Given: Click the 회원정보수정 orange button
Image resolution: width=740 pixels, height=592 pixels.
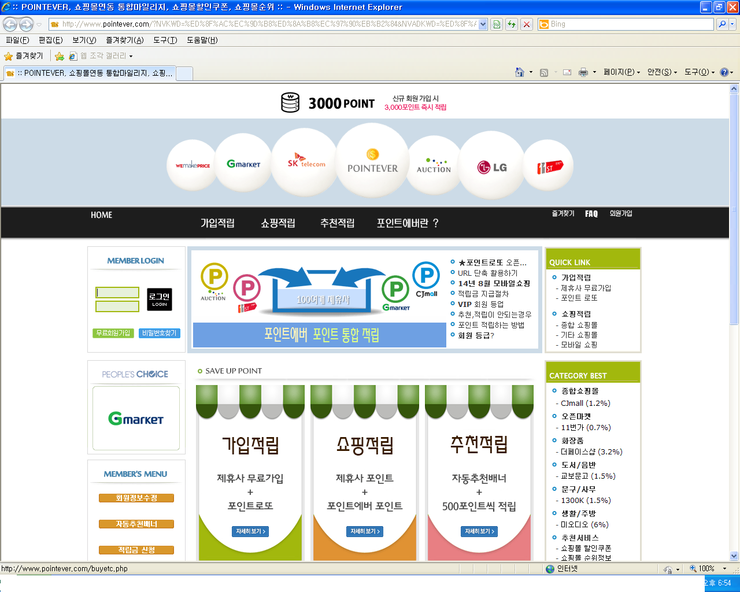Looking at the screenshot, I should (136, 498).
